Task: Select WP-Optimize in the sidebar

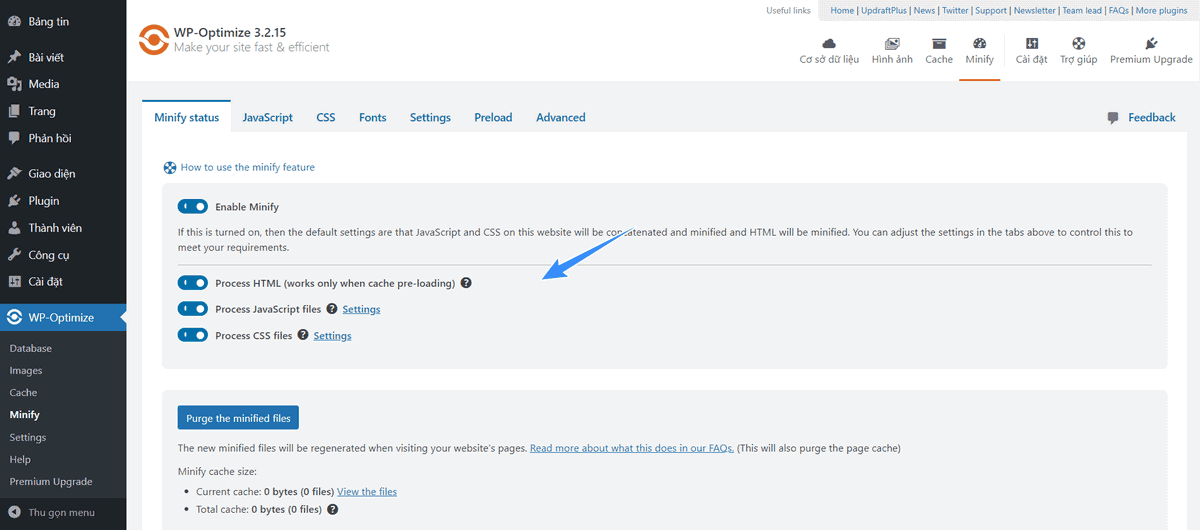Action: (x=63, y=317)
